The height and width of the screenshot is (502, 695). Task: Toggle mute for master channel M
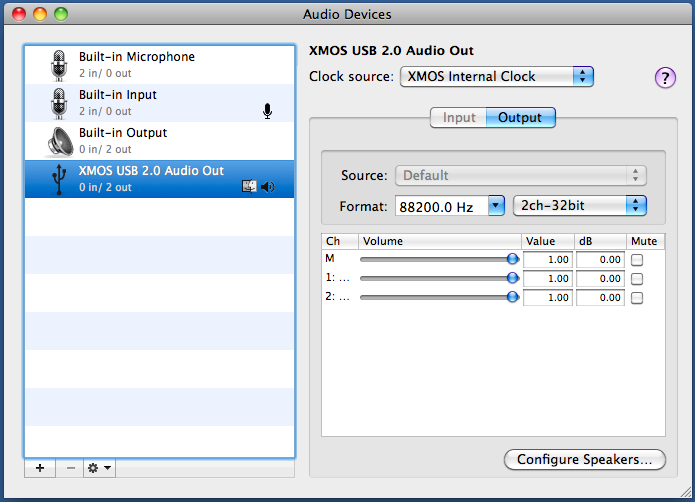637,260
